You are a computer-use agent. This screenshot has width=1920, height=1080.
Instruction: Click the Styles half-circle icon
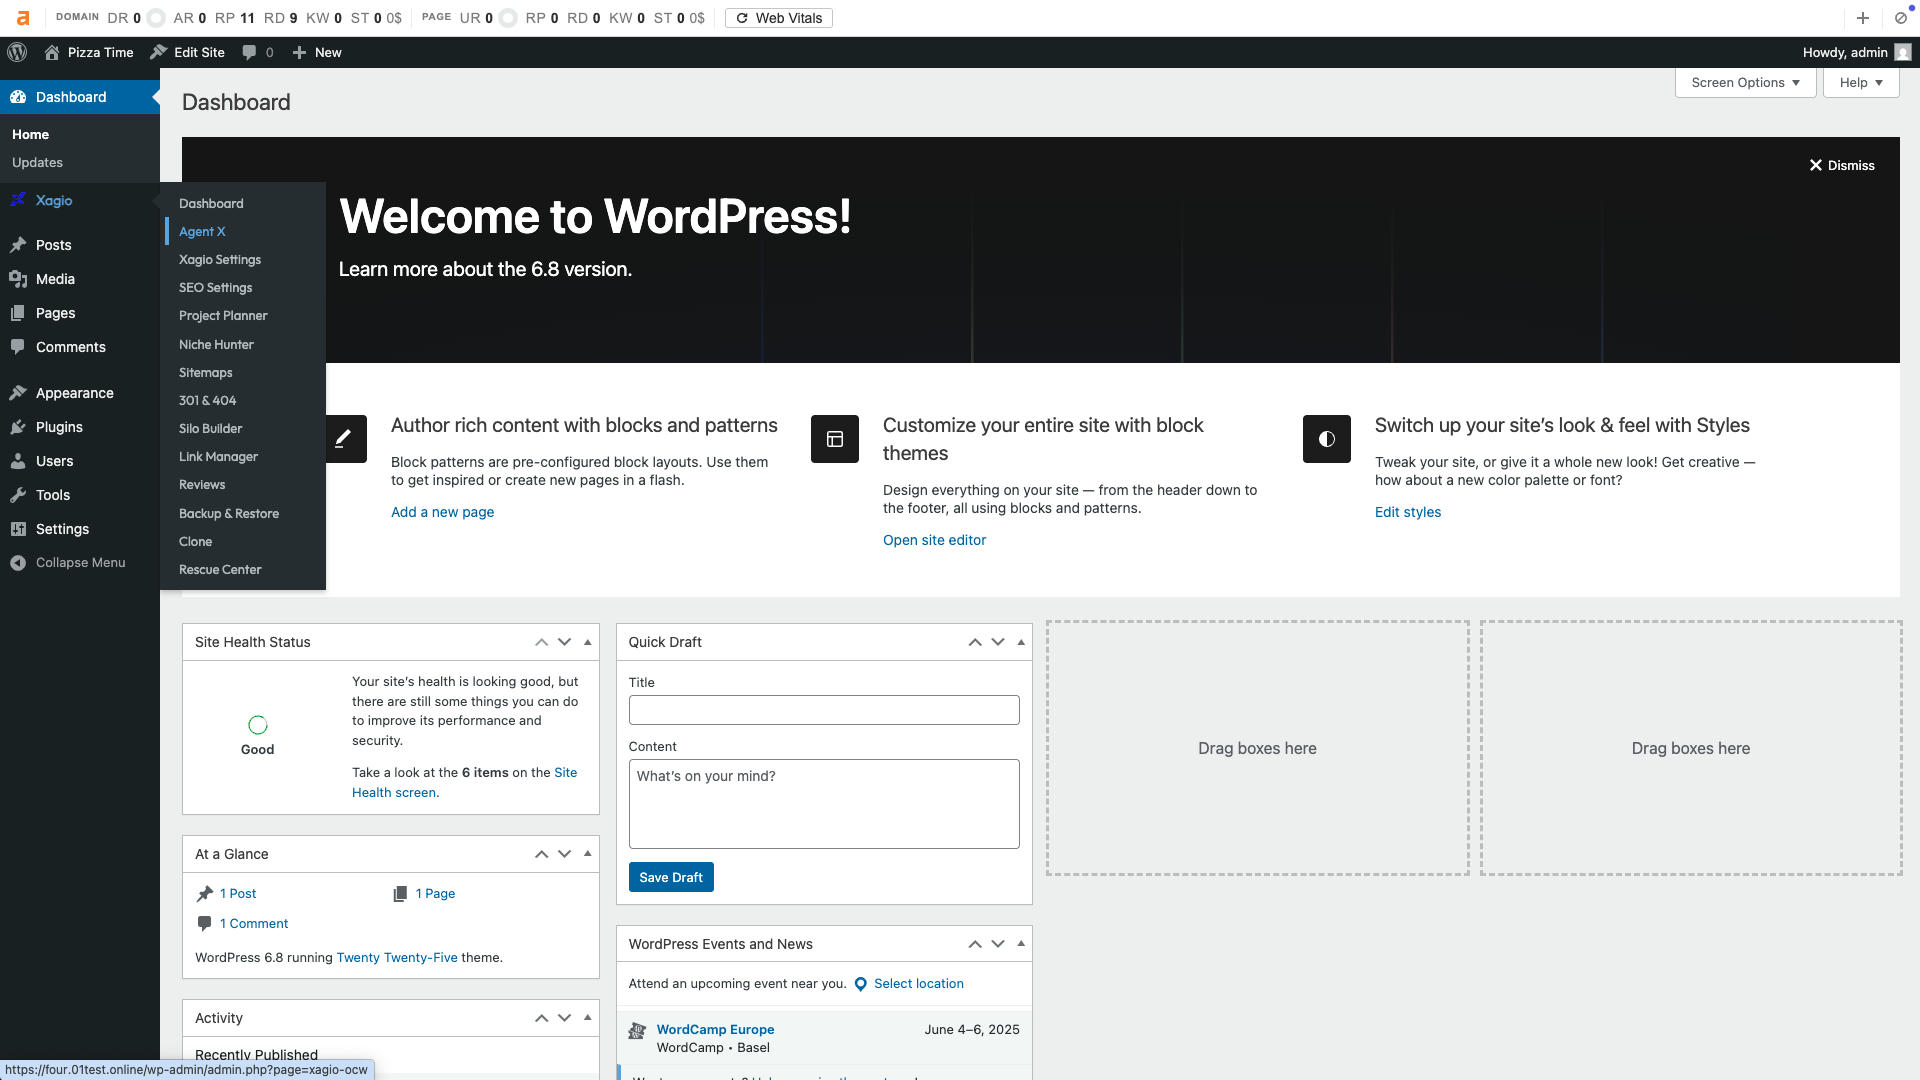pos(1327,439)
